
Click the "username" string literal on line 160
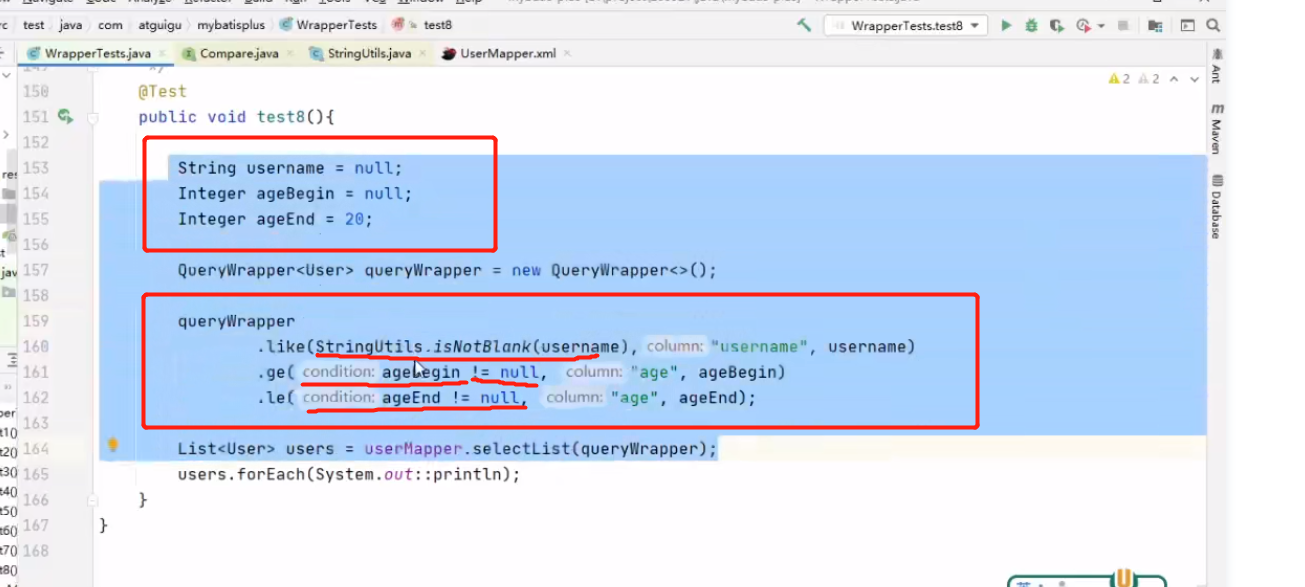click(x=759, y=347)
